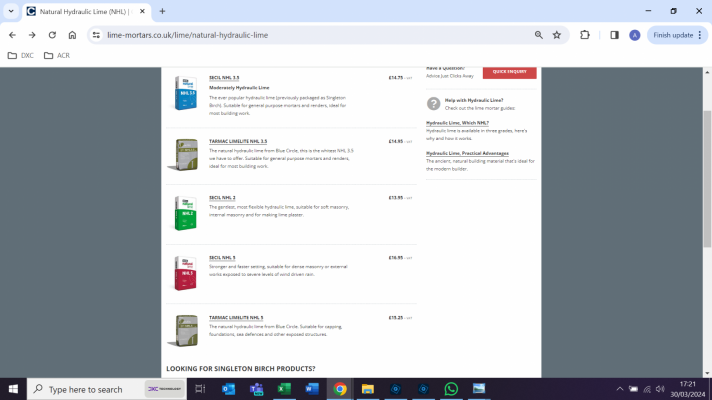Switch to Chrome in the taskbar
The width and height of the screenshot is (712, 400).
(340, 389)
